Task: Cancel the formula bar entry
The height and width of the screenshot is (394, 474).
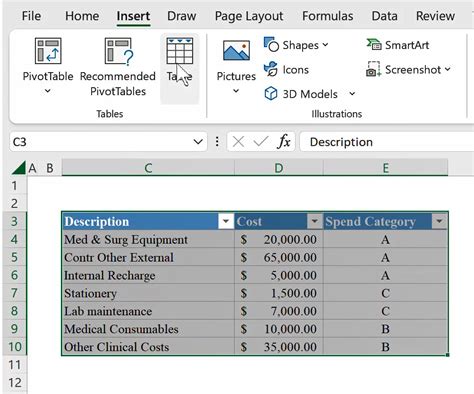Action: tap(238, 142)
